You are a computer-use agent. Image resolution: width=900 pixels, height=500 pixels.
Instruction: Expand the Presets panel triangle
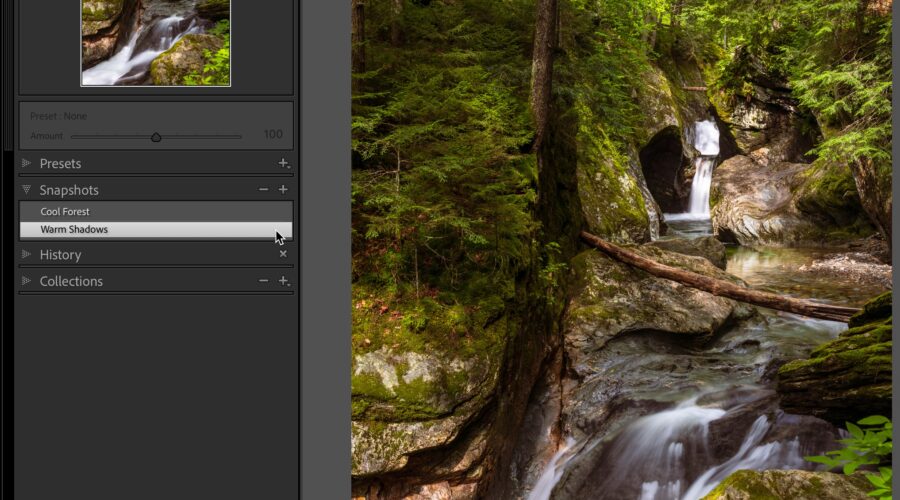pyautogui.click(x=27, y=163)
